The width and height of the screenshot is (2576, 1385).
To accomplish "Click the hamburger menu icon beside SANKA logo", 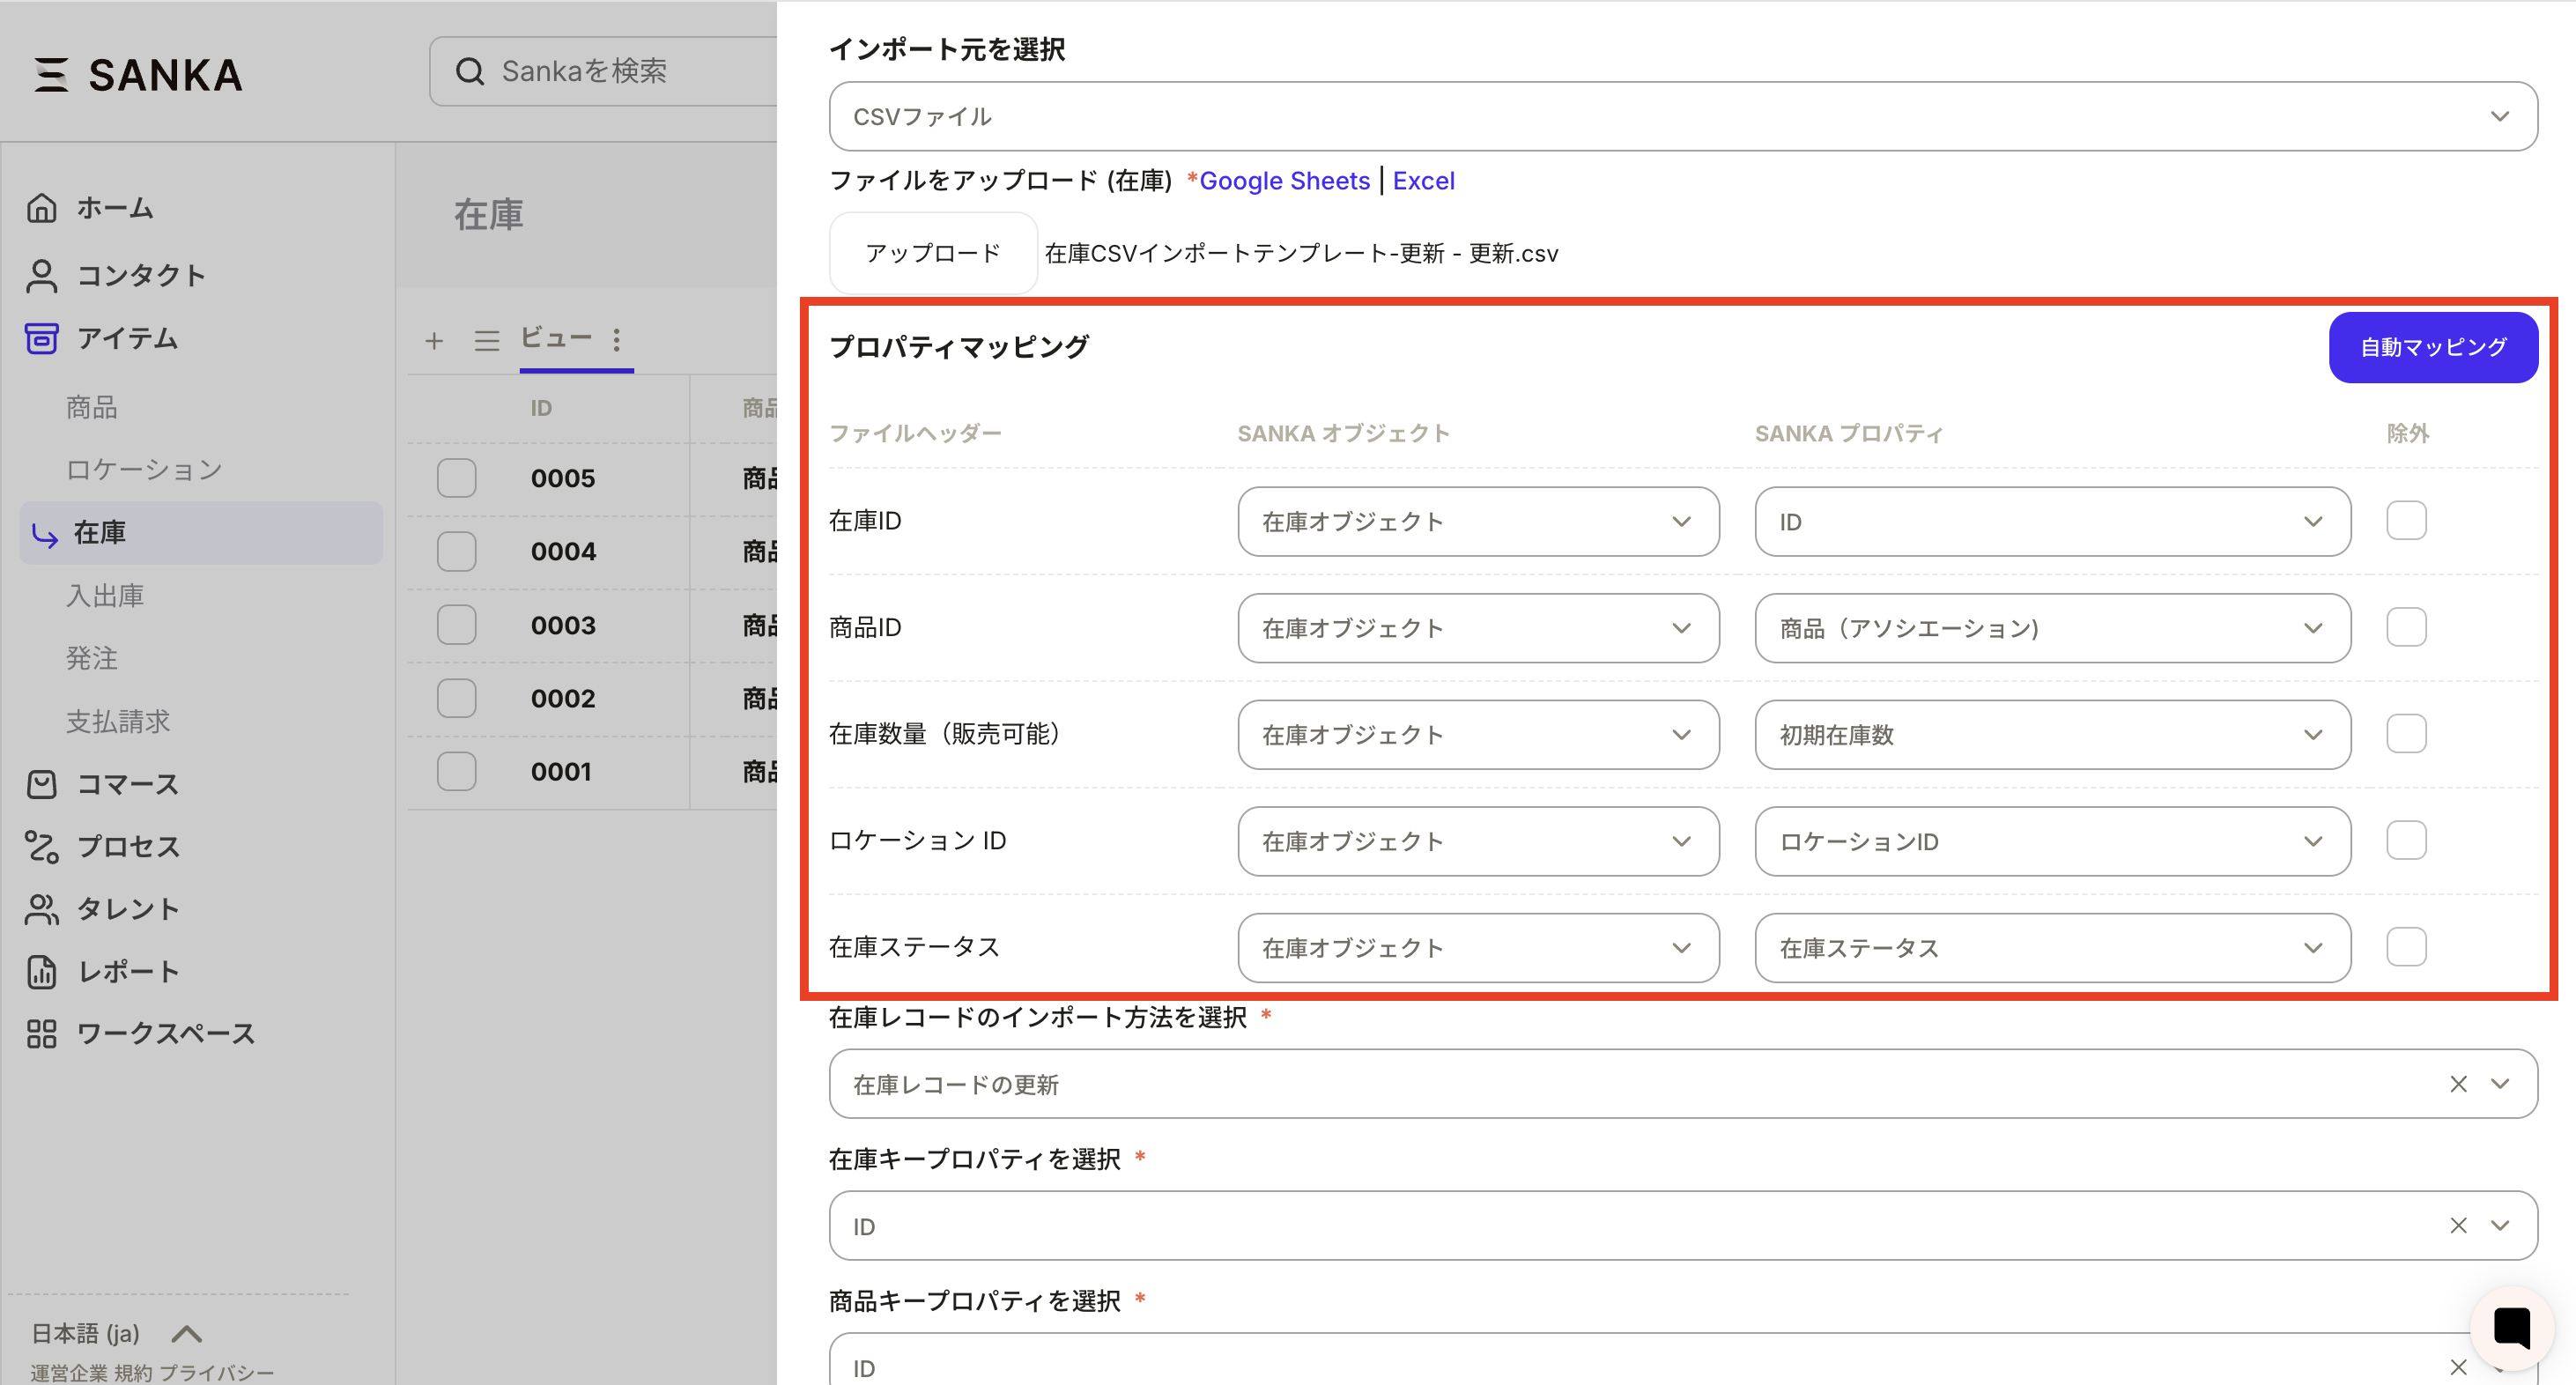I will [x=51, y=75].
